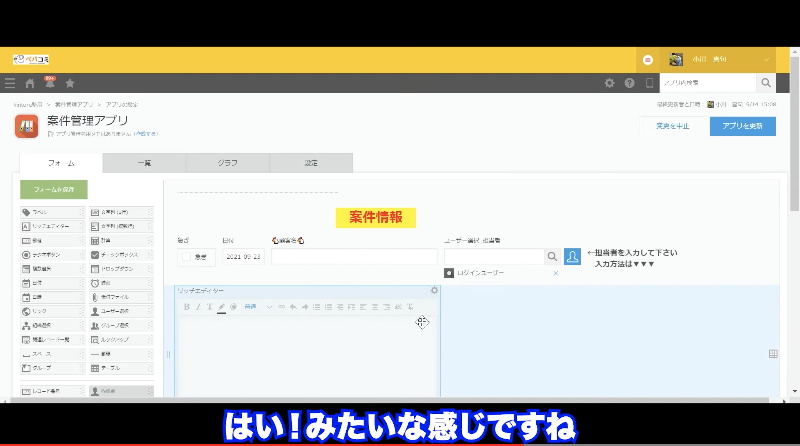
Task: Click the search magnifier in header
Action: (766, 83)
